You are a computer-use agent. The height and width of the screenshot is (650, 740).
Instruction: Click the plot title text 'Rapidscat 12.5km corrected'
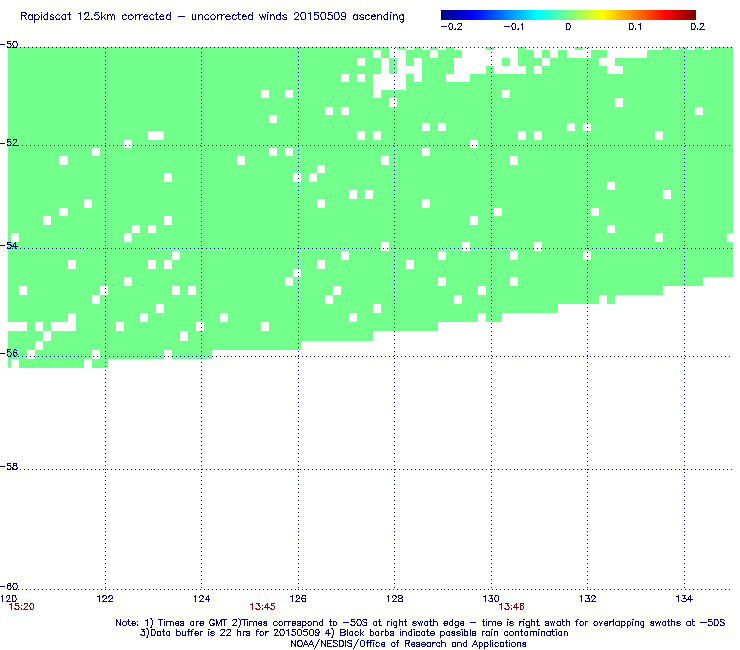point(96,17)
